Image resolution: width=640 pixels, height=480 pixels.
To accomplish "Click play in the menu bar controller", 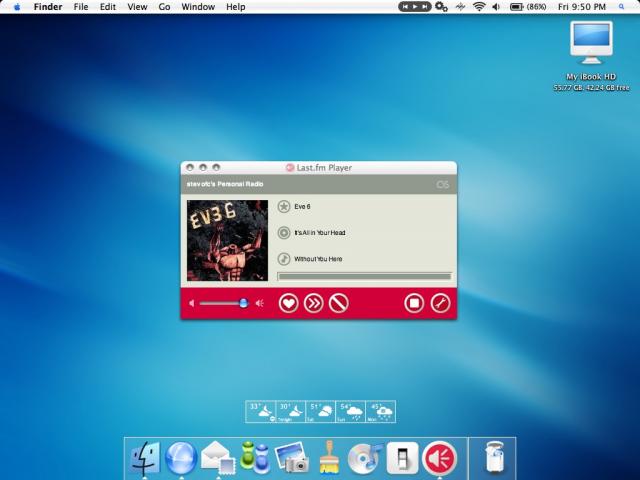I will click(415, 7).
